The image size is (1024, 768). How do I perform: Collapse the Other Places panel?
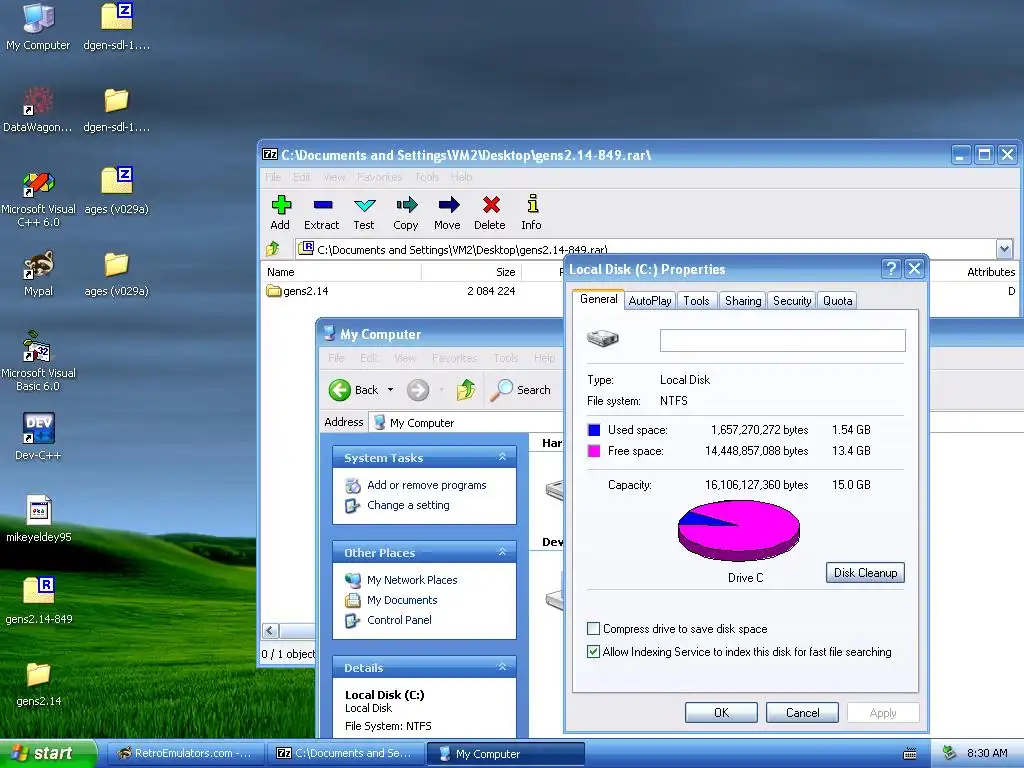[502, 552]
